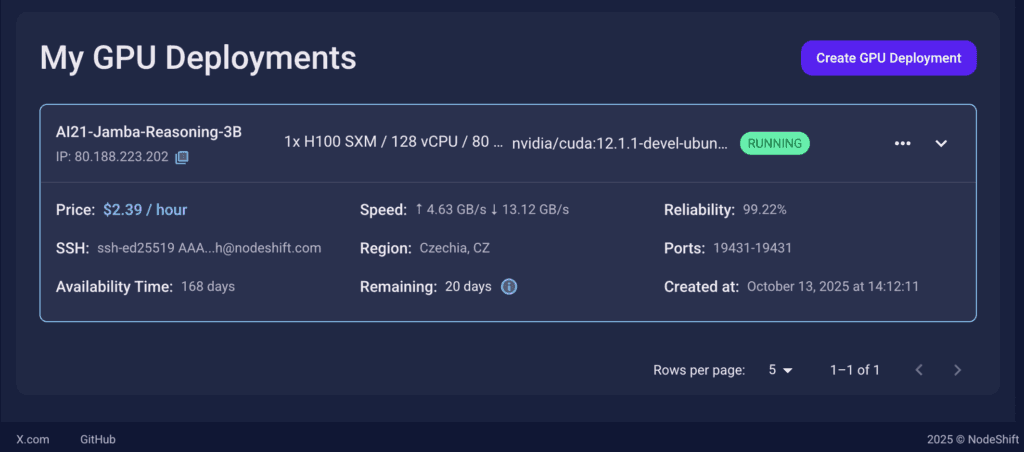Copy the deployment IP address icon

pyautogui.click(x=182, y=157)
